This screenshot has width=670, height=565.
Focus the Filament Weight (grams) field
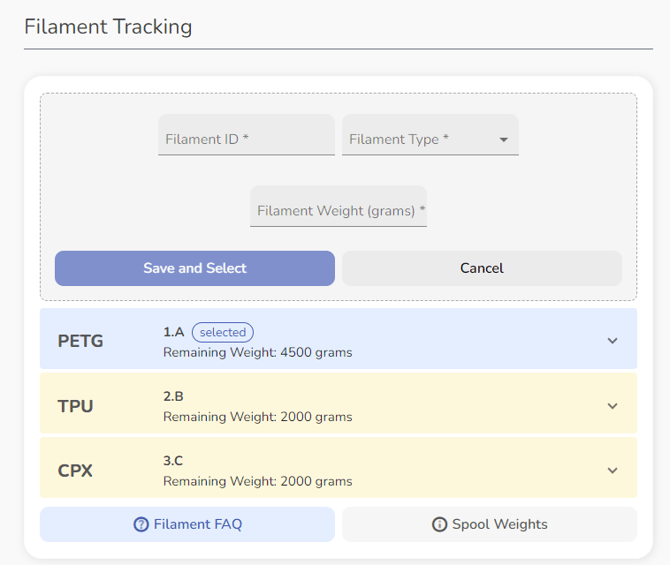click(x=338, y=211)
